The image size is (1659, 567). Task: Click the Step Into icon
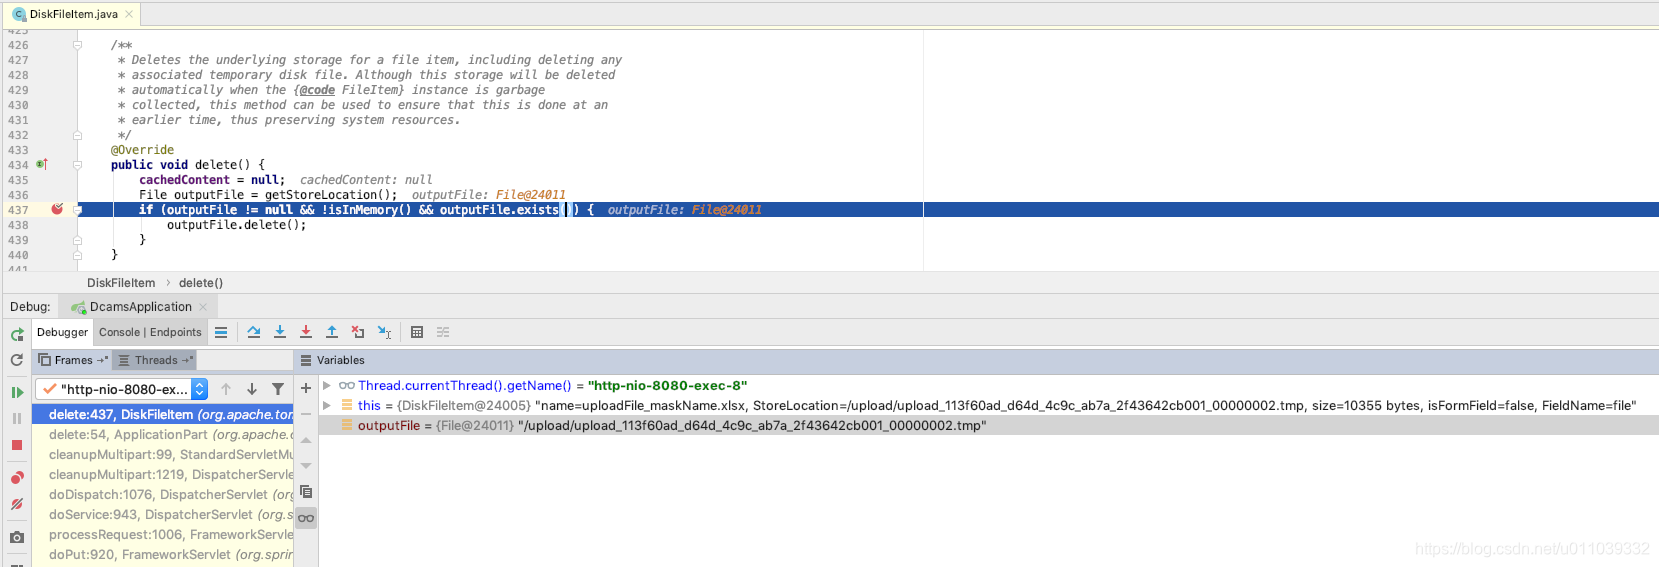click(280, 332)
